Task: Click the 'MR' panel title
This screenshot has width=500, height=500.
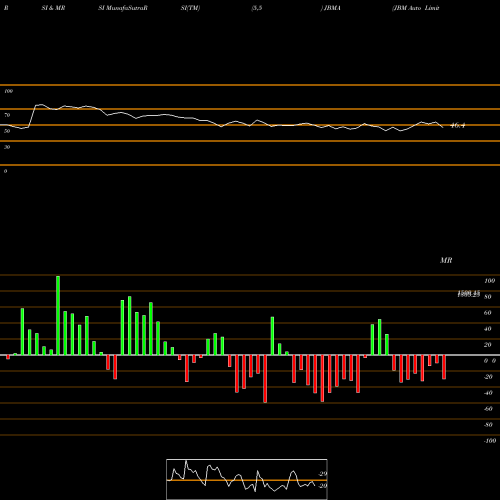Action: [446, 260]
